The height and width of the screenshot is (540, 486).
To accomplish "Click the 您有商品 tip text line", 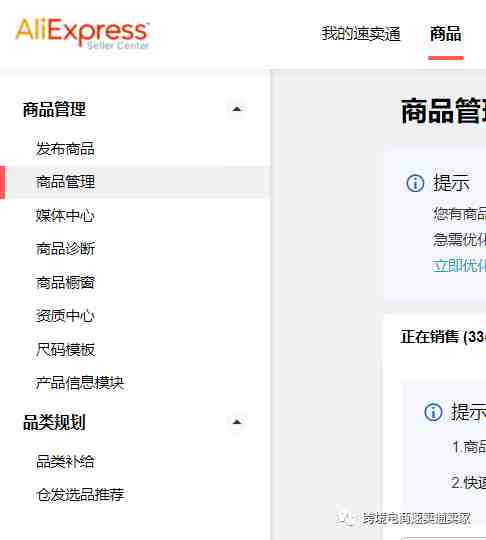I will (459, 214).
